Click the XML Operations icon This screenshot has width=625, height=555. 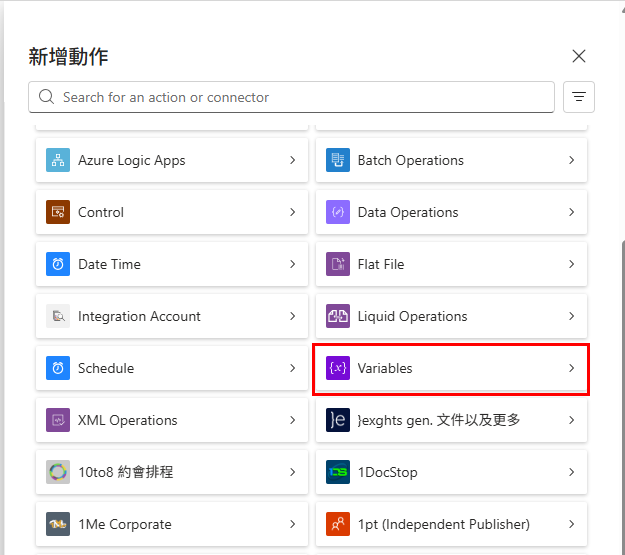(58, 420)
